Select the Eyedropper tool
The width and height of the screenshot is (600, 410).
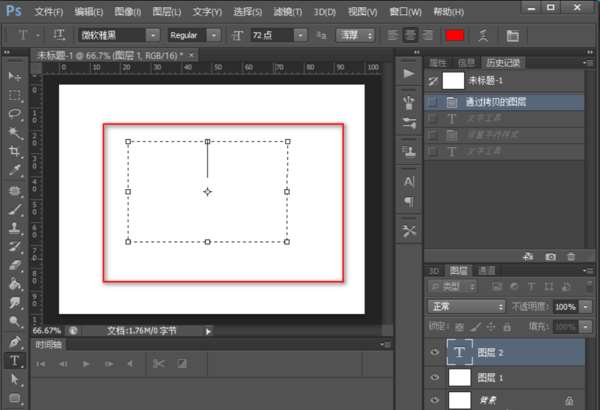pyautogui.click(x=15, y=170)
